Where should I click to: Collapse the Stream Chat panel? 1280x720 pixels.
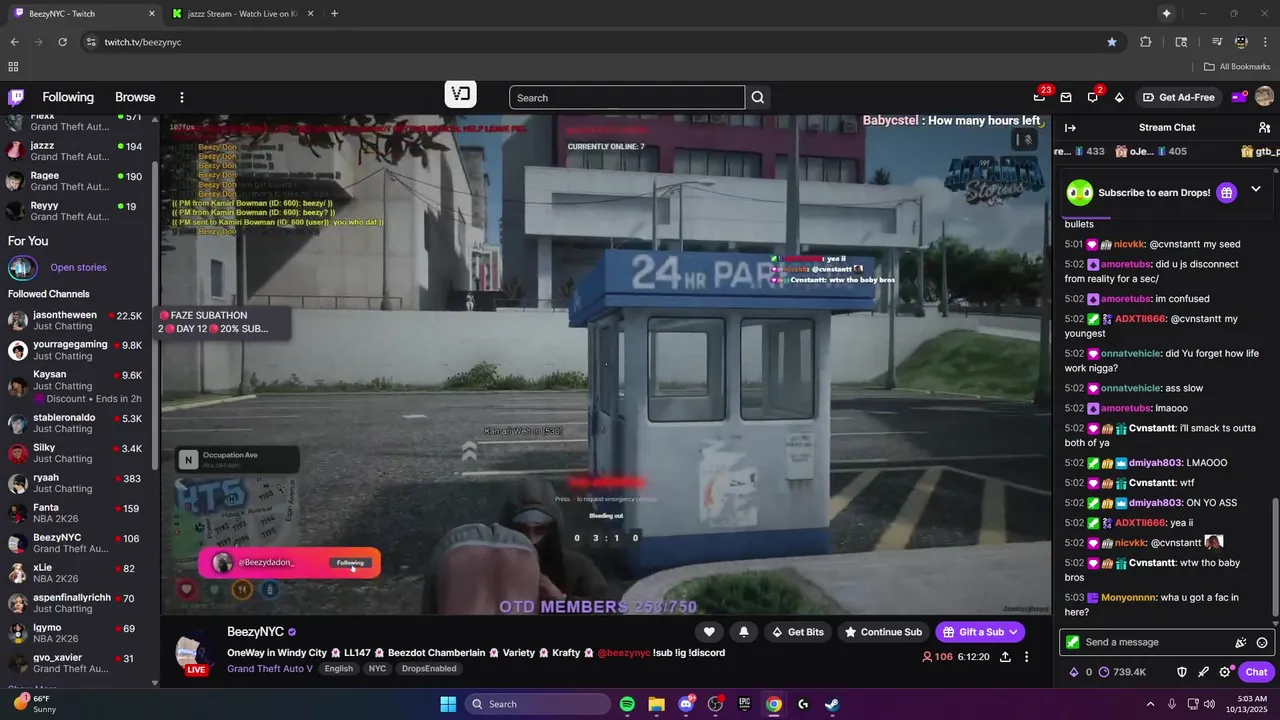pos(1070,127)
